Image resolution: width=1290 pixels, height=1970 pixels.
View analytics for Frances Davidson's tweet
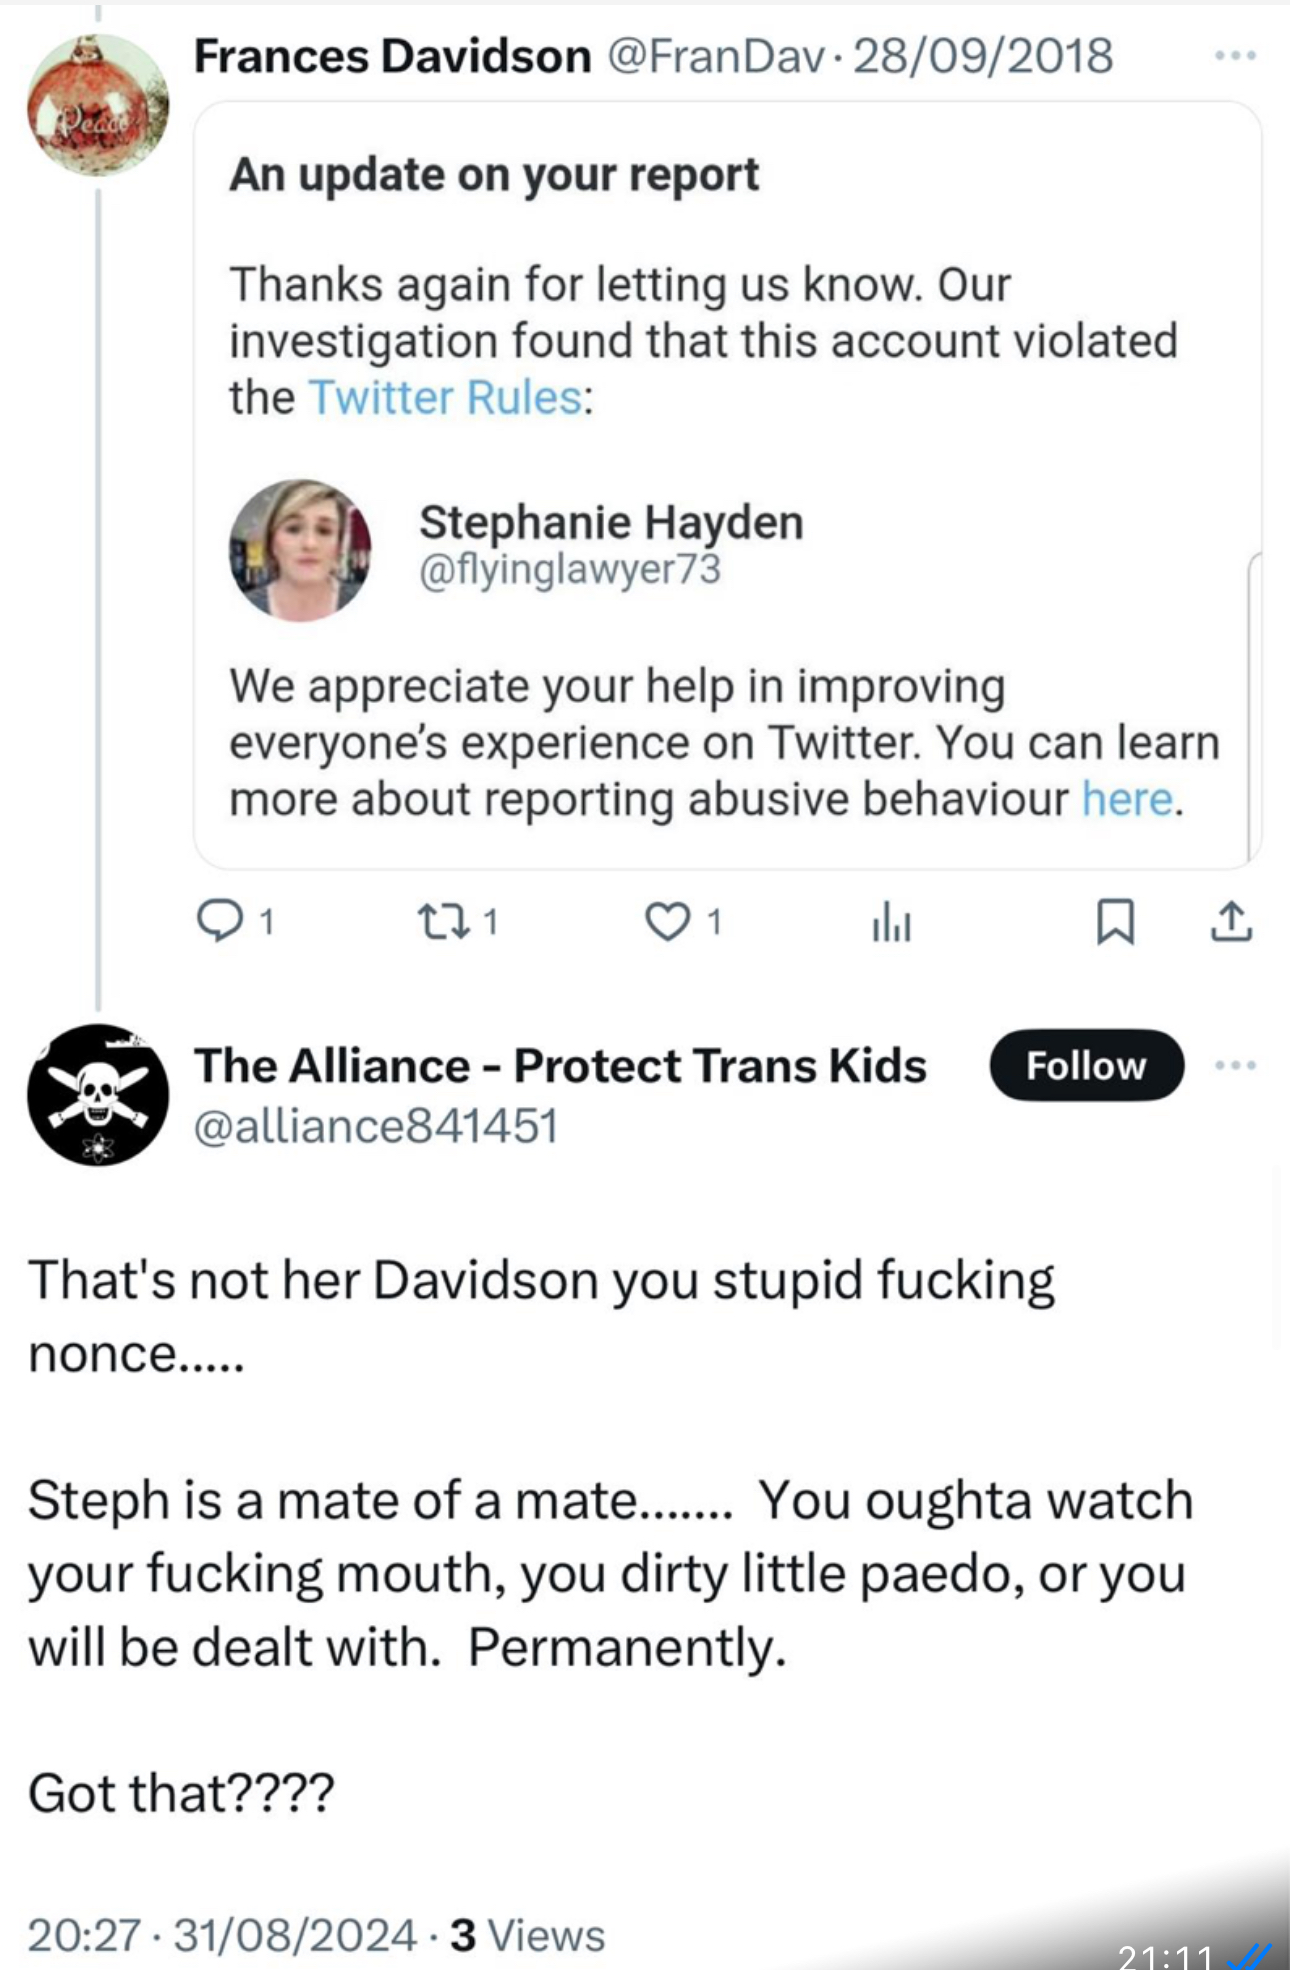[x=891, y=921]
